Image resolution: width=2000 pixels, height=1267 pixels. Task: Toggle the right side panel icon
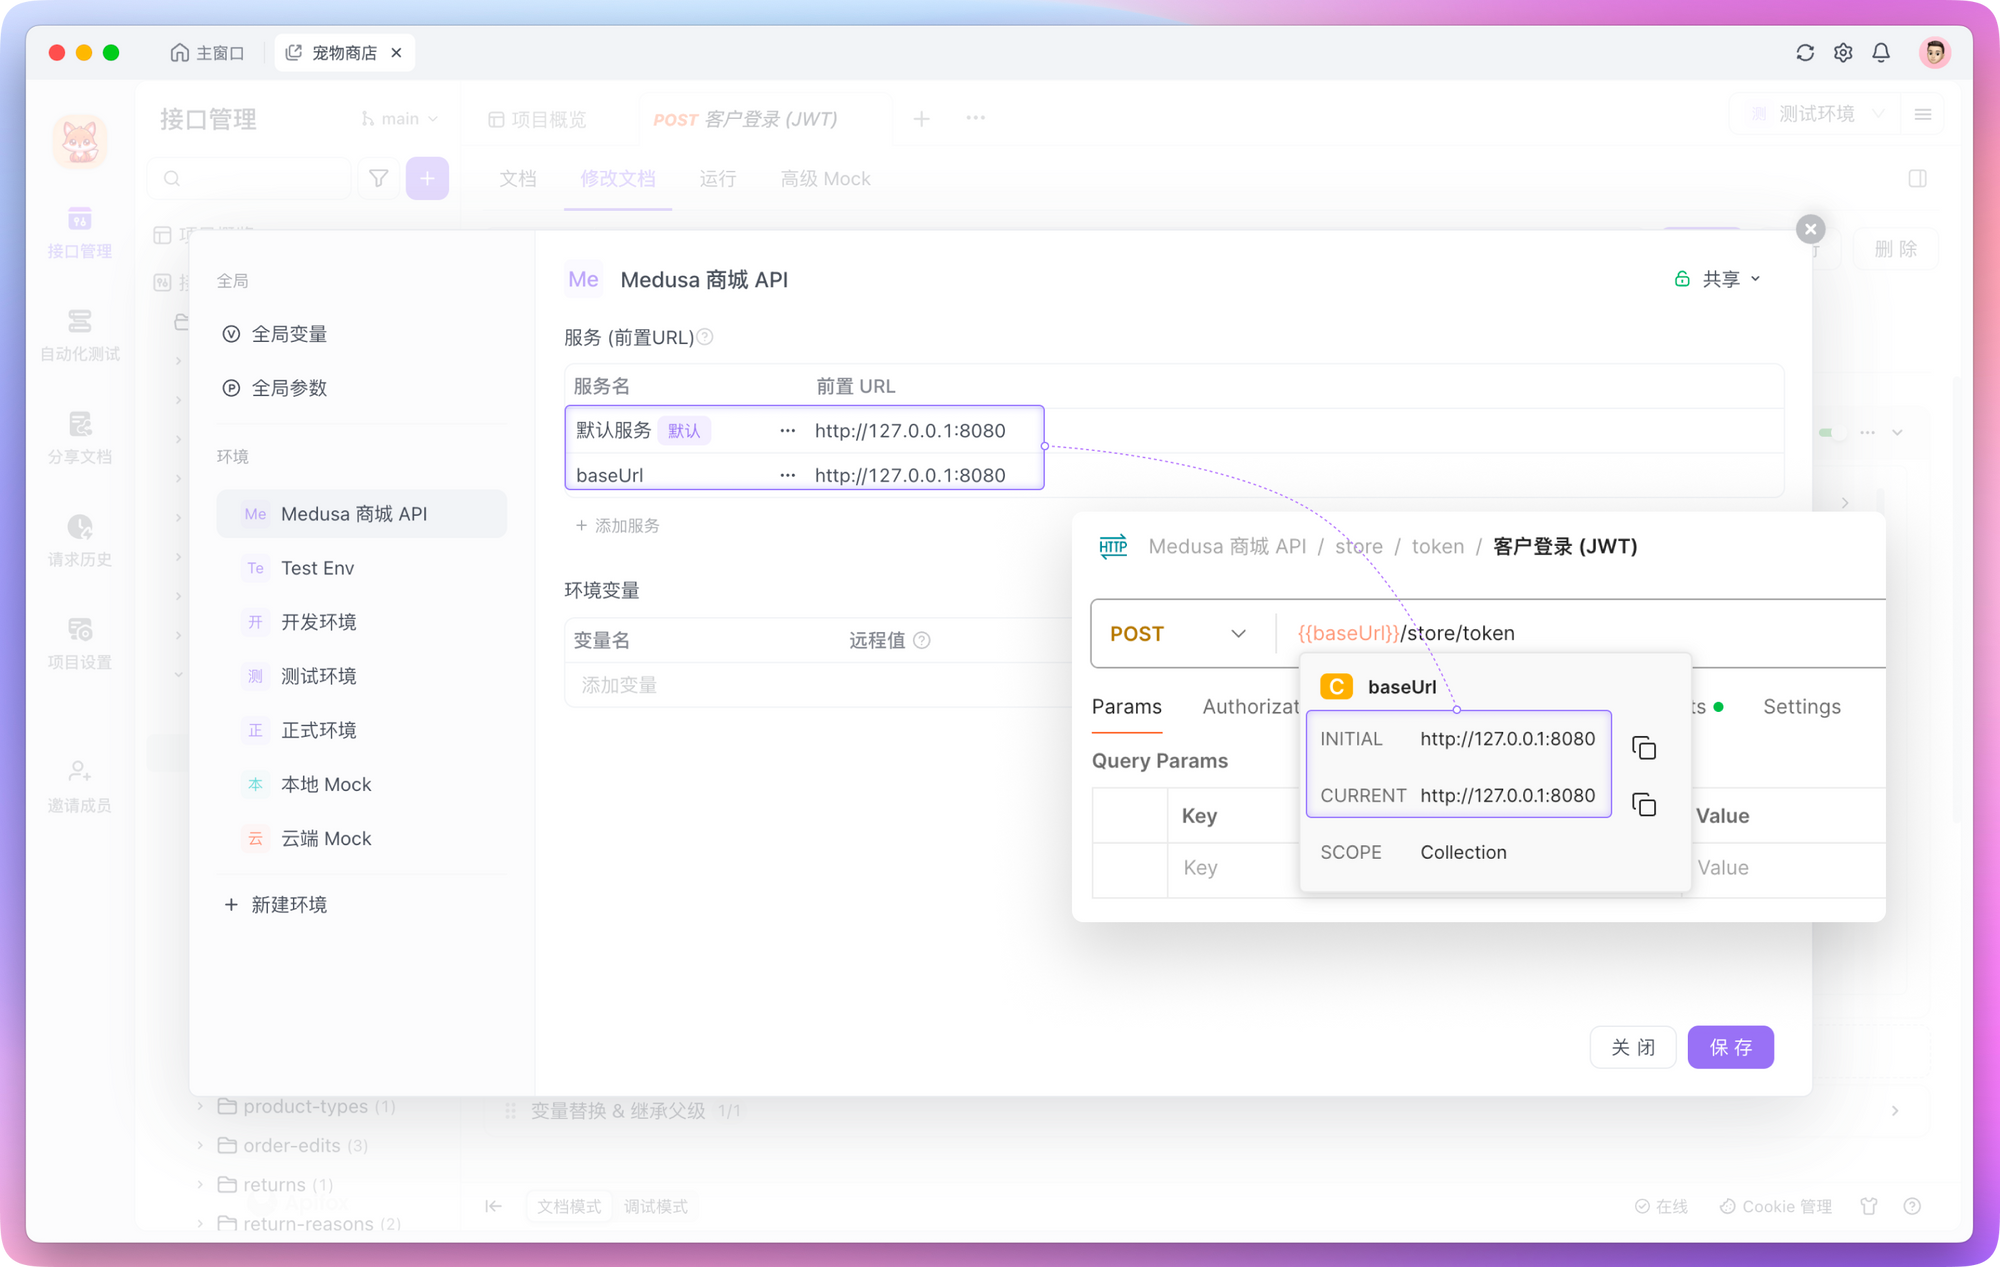[x=1917, y=178]
